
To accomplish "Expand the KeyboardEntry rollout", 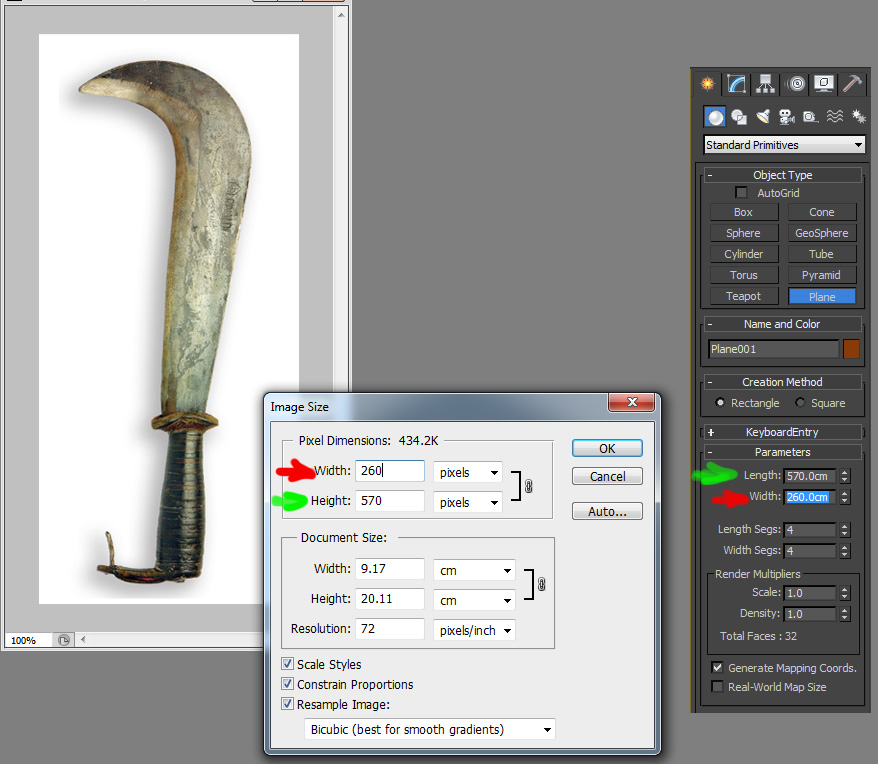I will [x=782, y=432].
